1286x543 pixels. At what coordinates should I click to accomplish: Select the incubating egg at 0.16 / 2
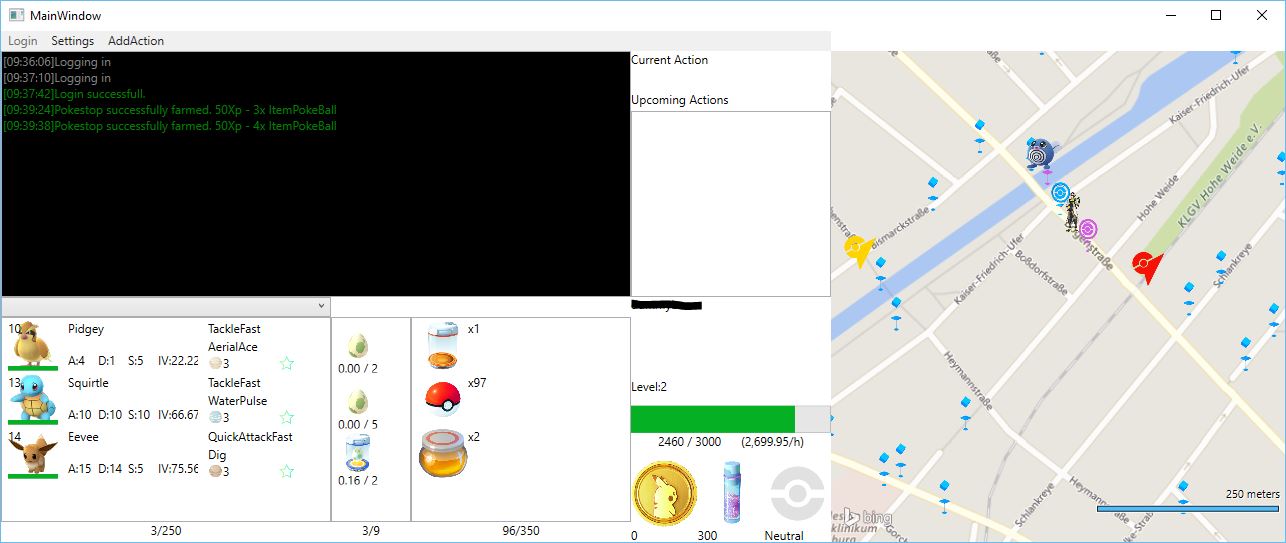click(357, 453)
